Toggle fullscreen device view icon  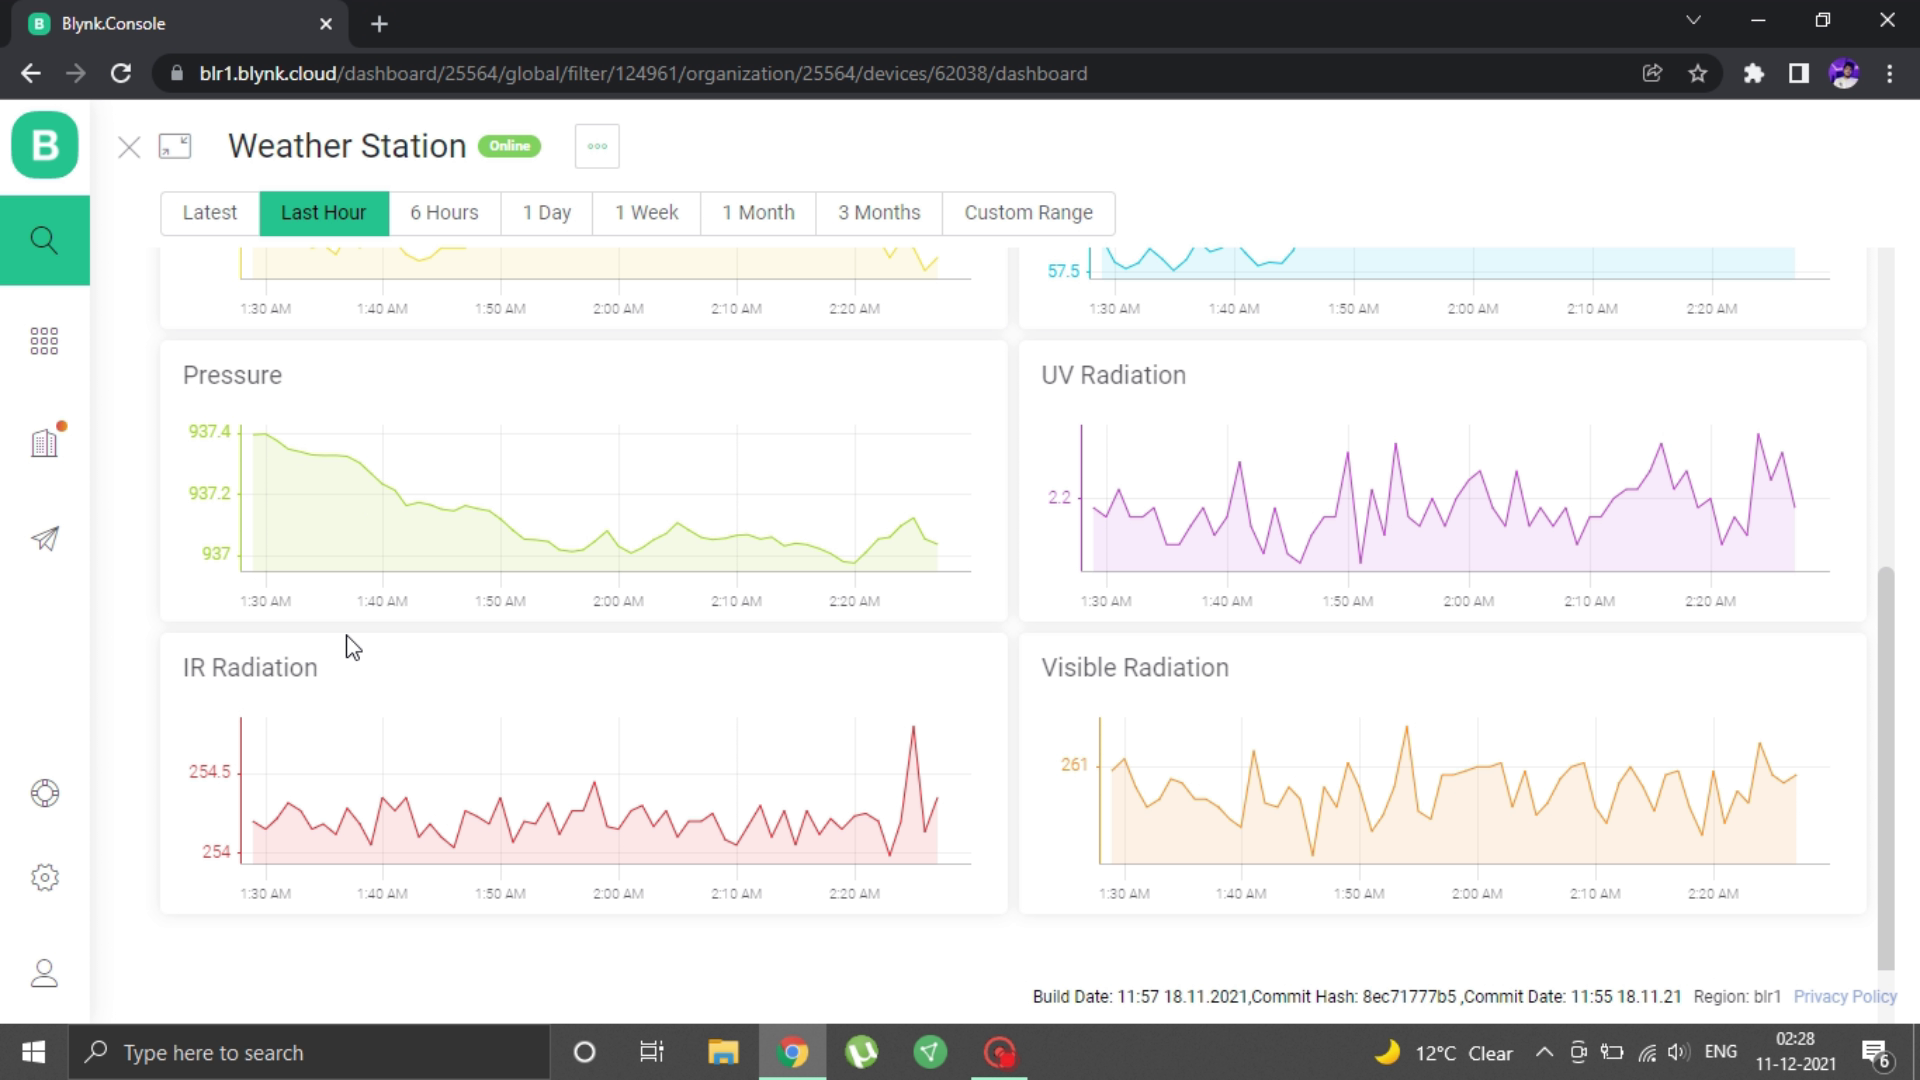click(175, 147)
